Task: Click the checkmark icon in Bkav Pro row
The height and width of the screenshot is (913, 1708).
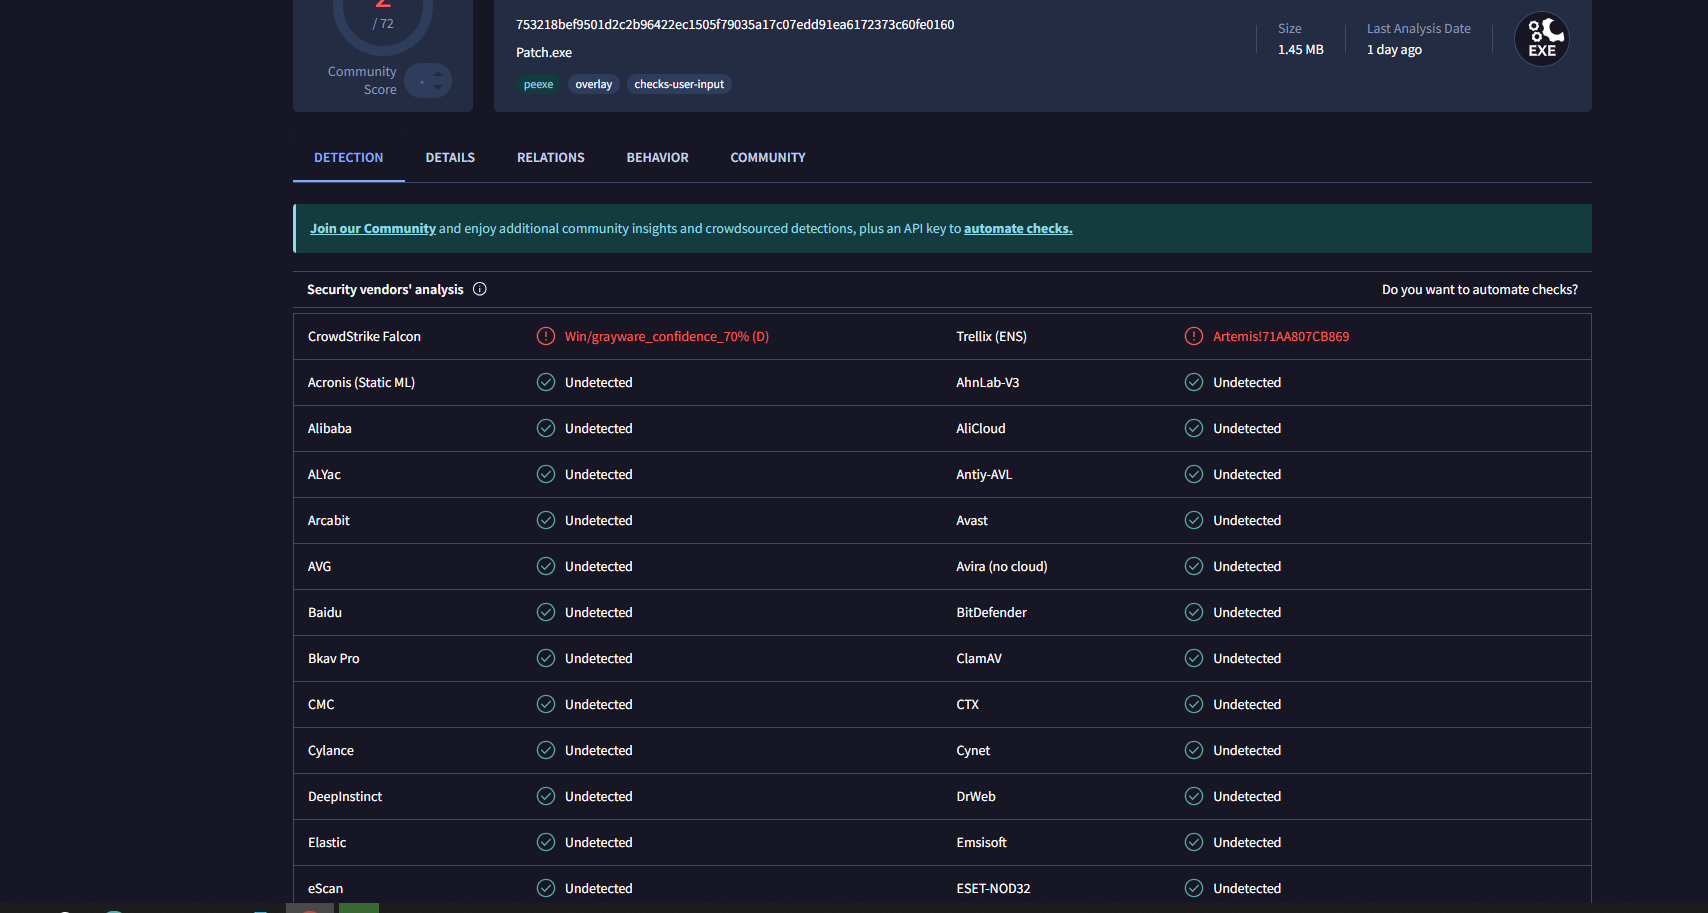Action: [x=546, y=658]
